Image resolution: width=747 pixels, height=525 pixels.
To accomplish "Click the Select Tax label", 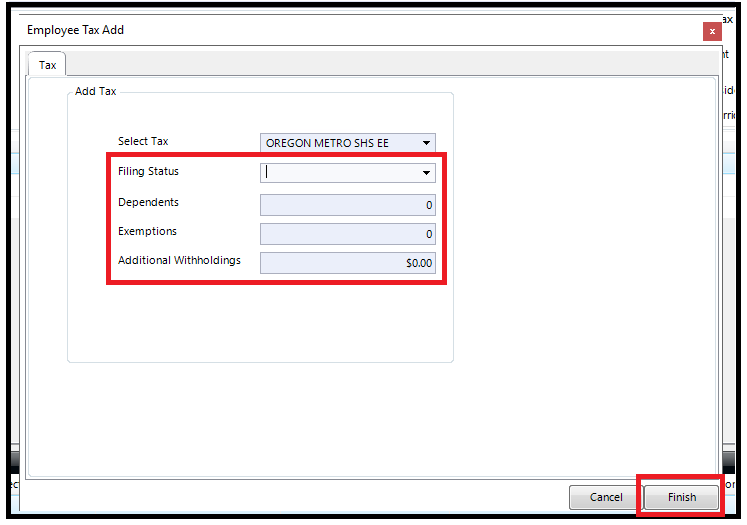I will tap(143, 141).
